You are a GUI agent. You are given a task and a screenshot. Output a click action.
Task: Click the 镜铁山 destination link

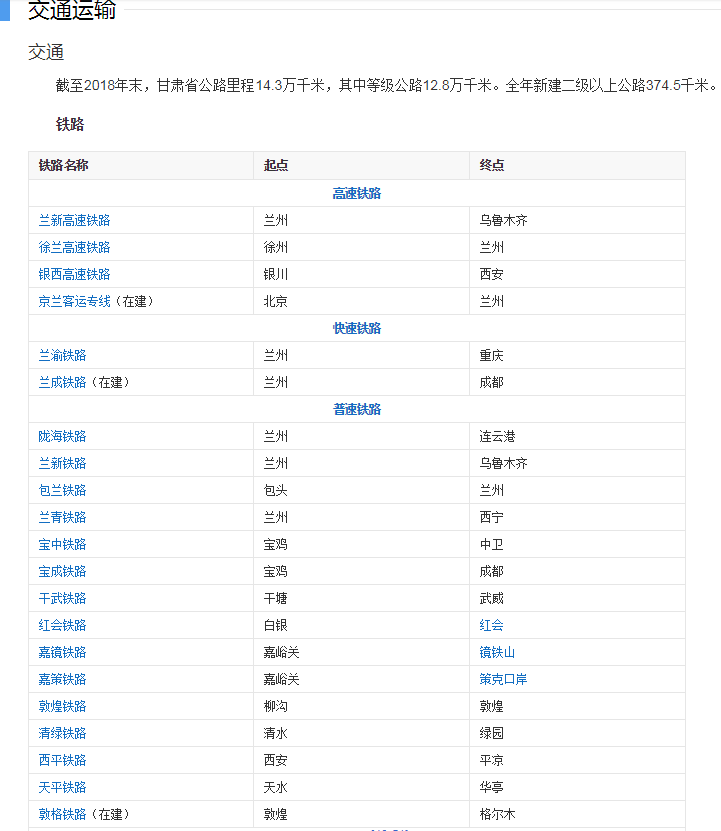tap(497, 653)
